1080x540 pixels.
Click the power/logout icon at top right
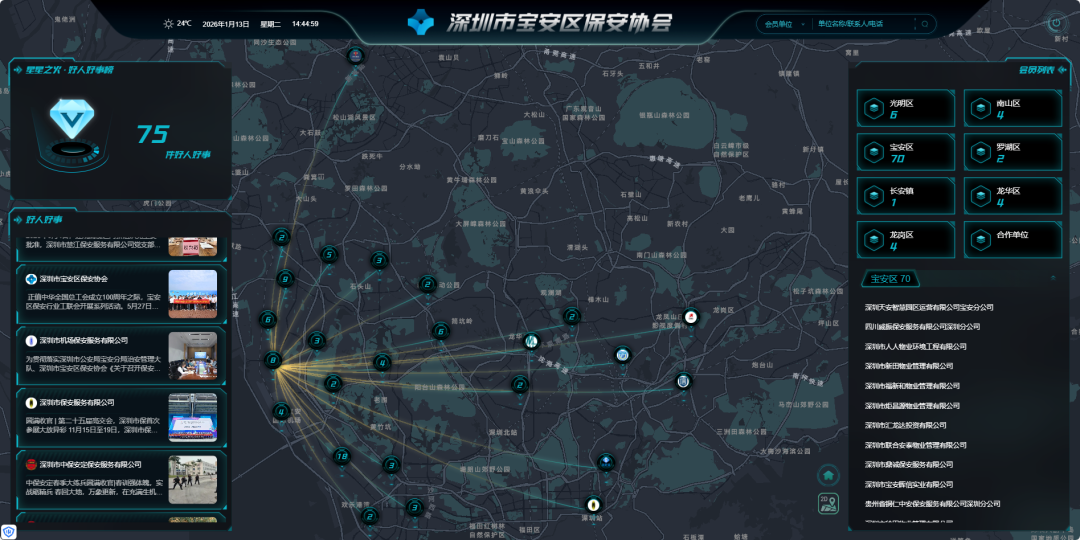coord(1055,23)
